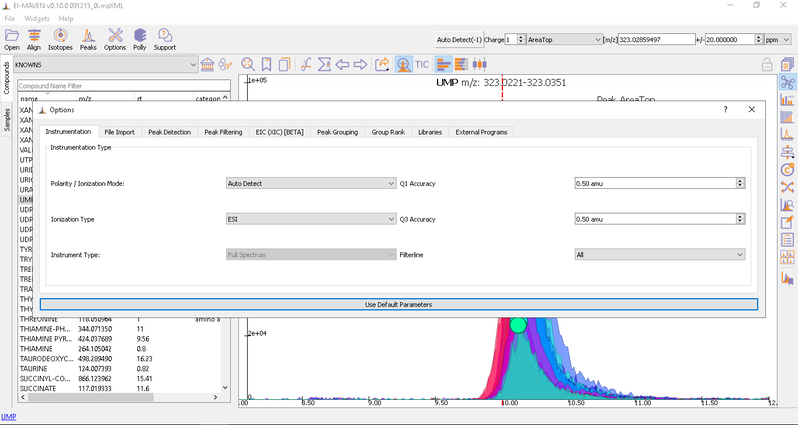This screenshot has height=425, width=798.
Task: Click the bookmark icon in toolbar
Action: click(266, 65)
